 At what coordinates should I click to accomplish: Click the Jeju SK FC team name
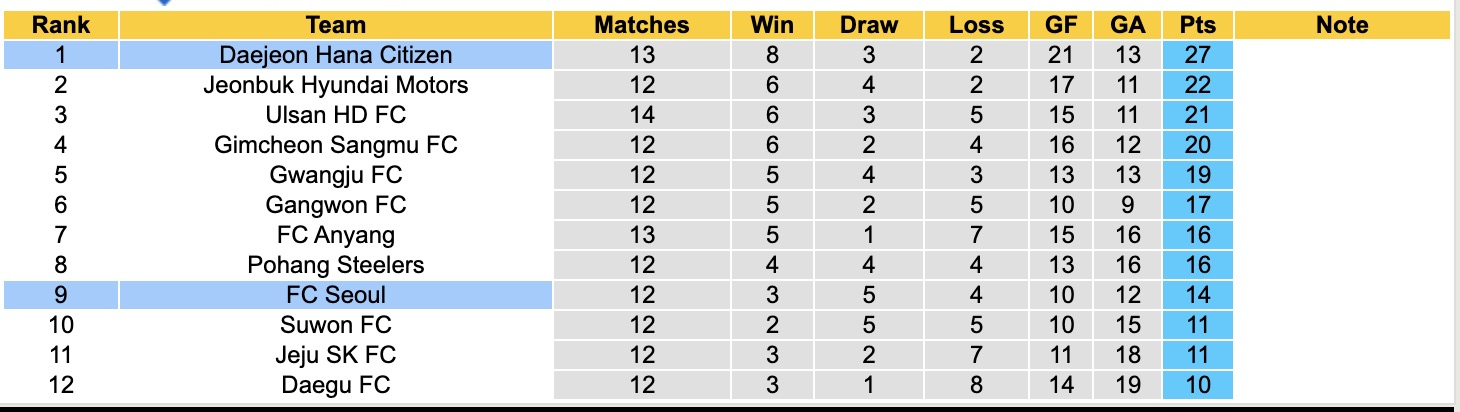[336, 355]
